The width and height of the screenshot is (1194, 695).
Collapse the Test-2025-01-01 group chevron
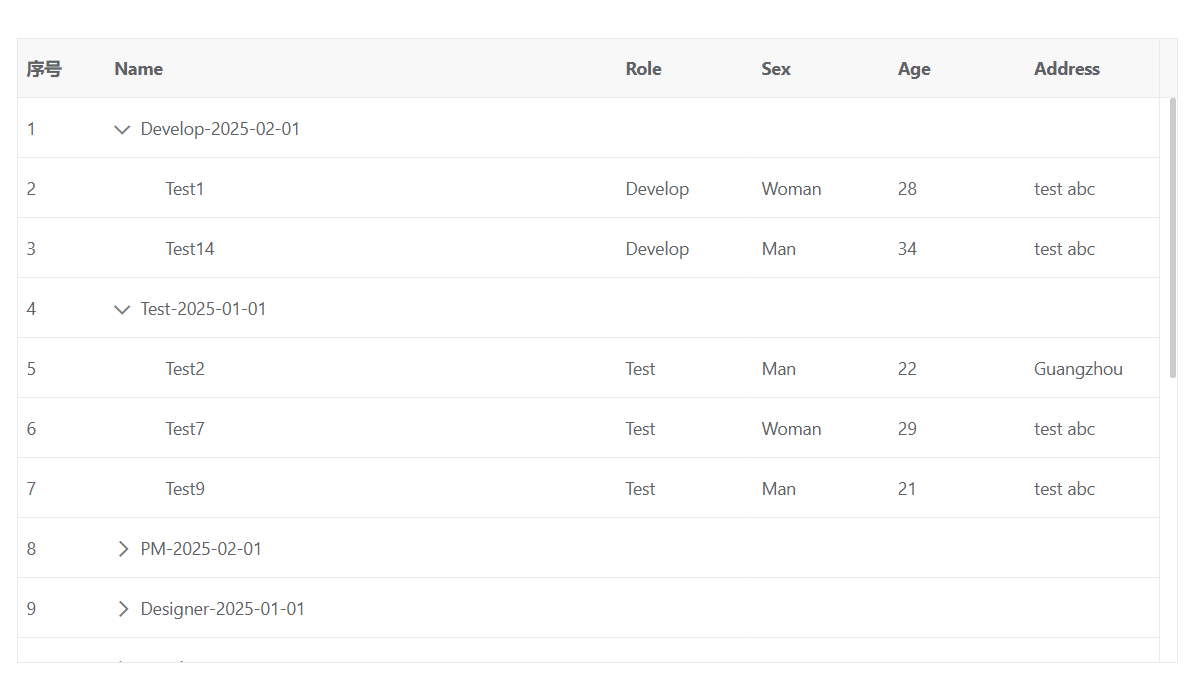[x=122, y=309]
